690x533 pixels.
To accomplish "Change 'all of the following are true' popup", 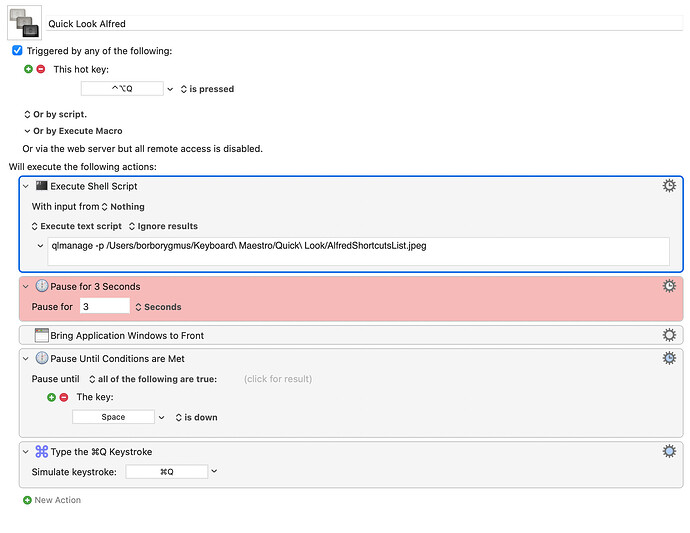I will pyautogui.click(x=153, y=379).
